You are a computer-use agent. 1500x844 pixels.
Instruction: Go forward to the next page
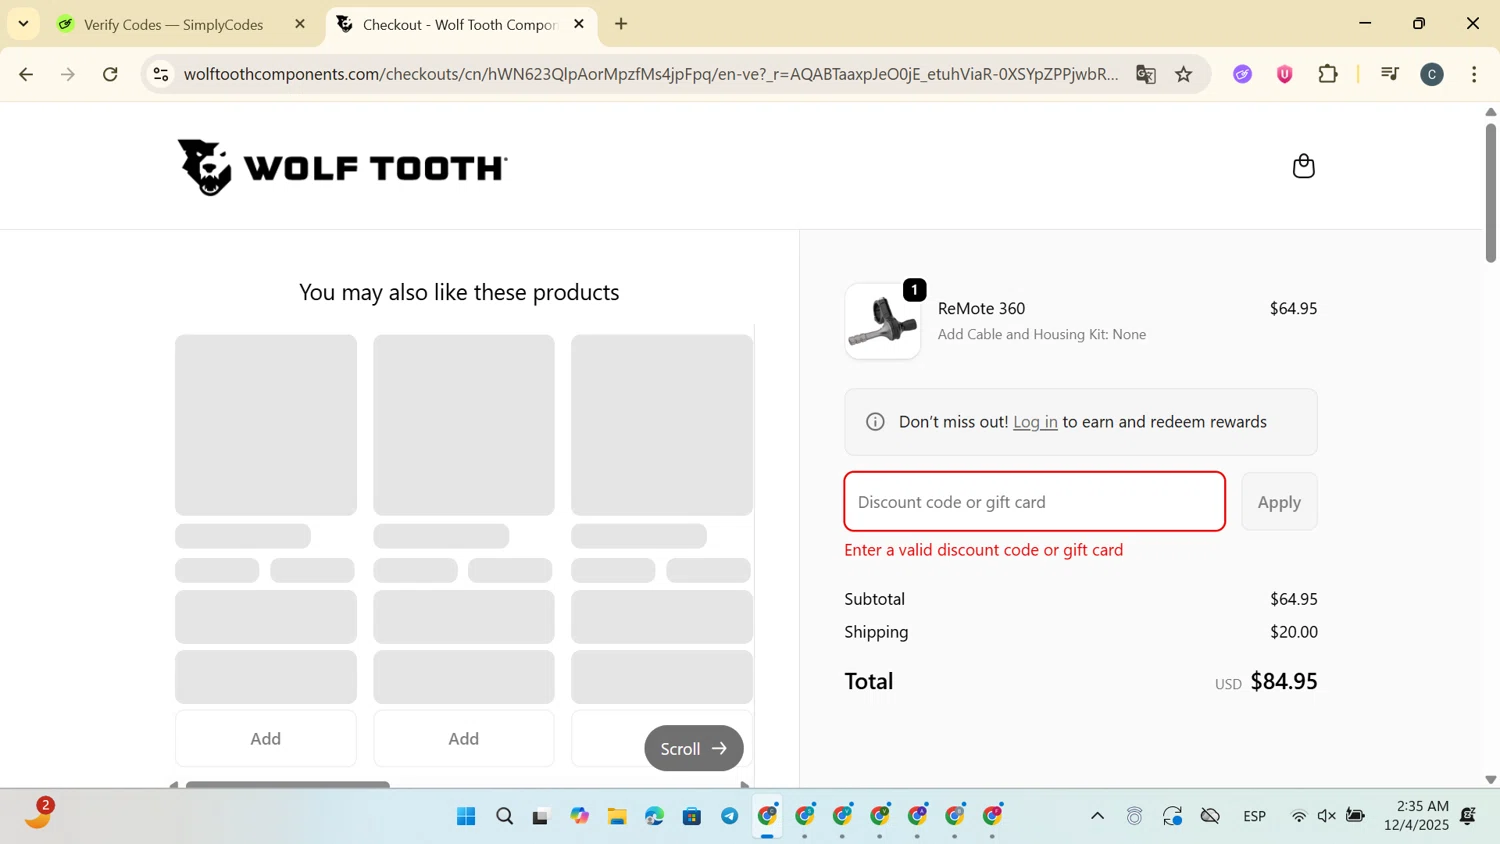pyautogui.click(x=68, y=74)
